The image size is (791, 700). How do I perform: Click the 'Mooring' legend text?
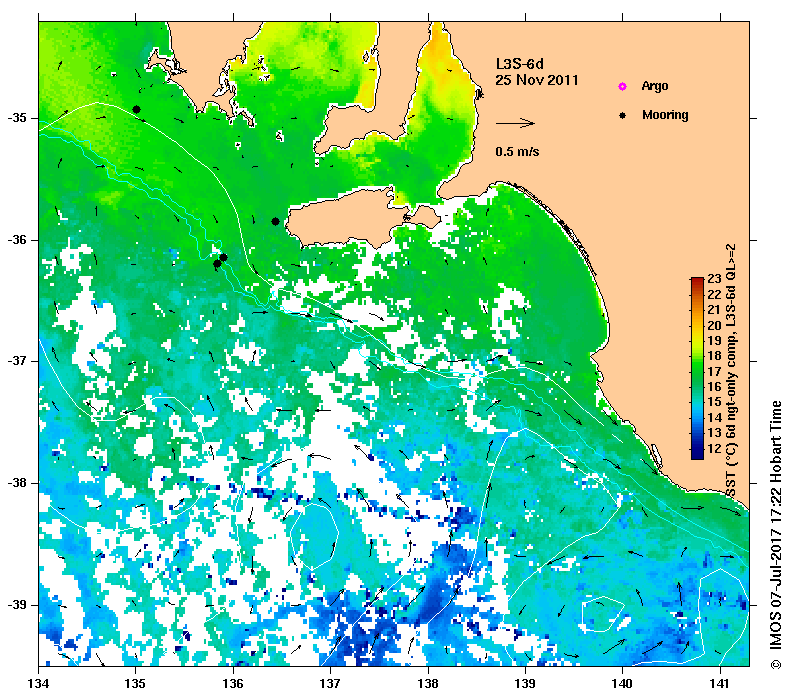pyautogui.click(x=665, y=115)
